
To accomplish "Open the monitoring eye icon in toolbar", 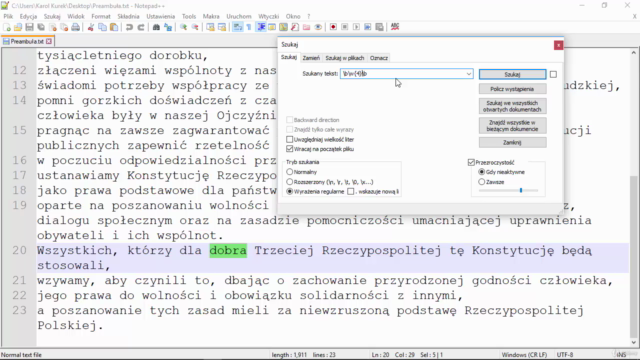I will coord(318,27).
